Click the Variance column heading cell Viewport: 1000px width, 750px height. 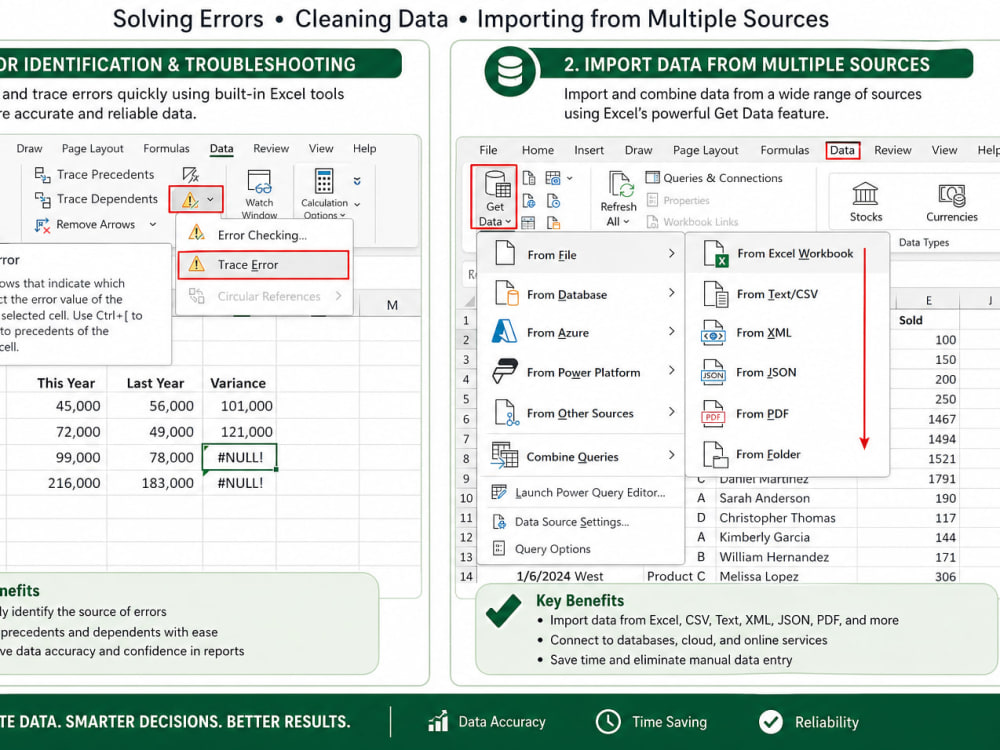click(239, 383)
